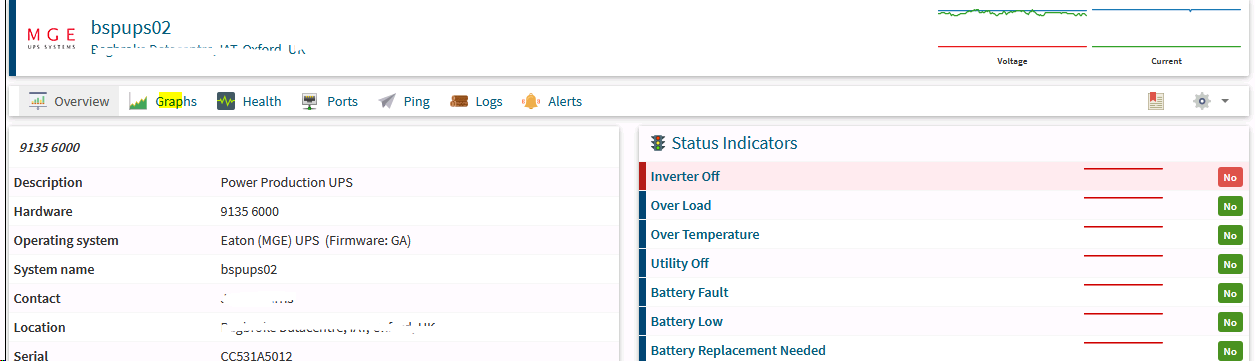Click the Logs wood-stack icon
The height and width of the screenshot is (361, 1255).
point(459,101)
